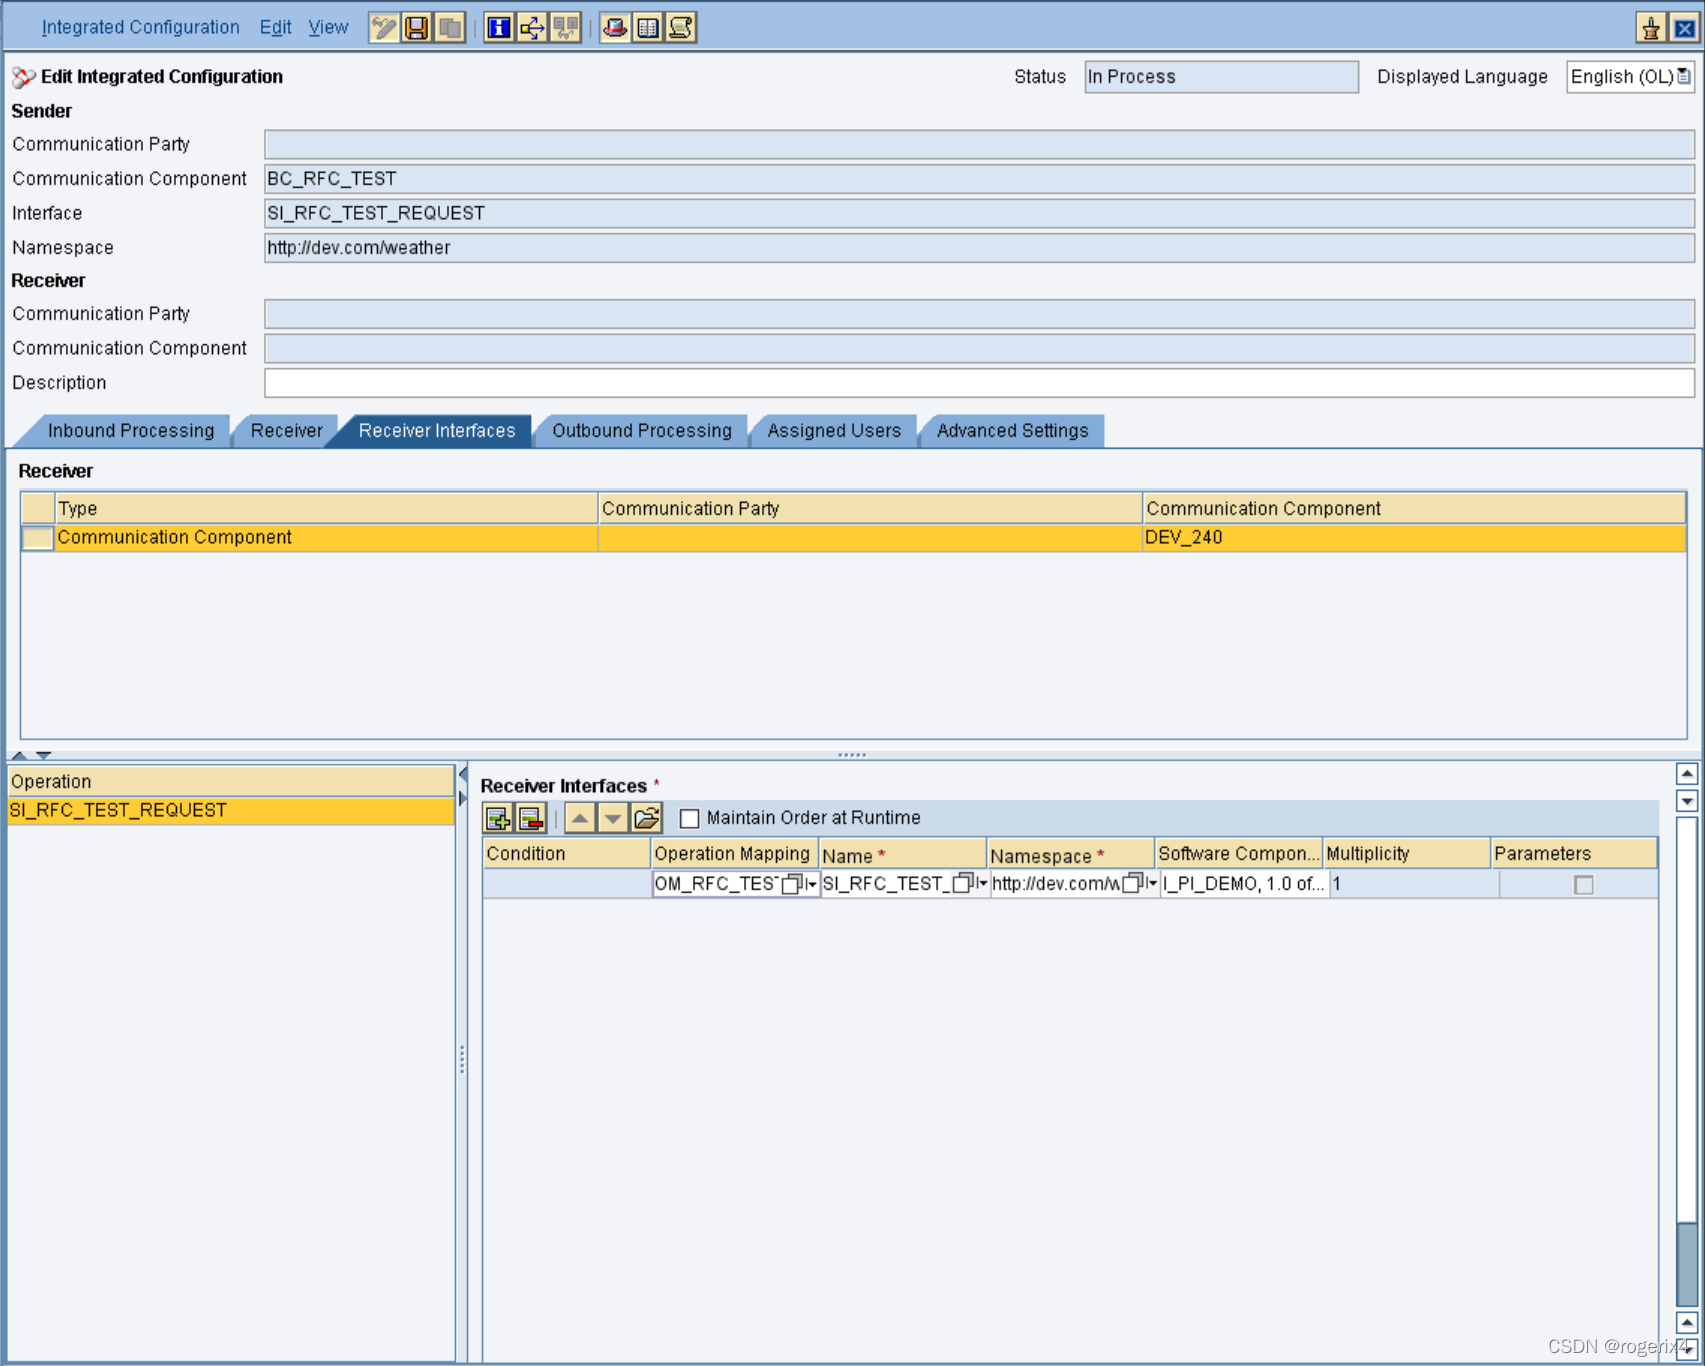This screenshot has height=1366, width=1705.
Task: Select SI_RFC_TEST_REQUEST in Operation list
Action: [118, 811]
